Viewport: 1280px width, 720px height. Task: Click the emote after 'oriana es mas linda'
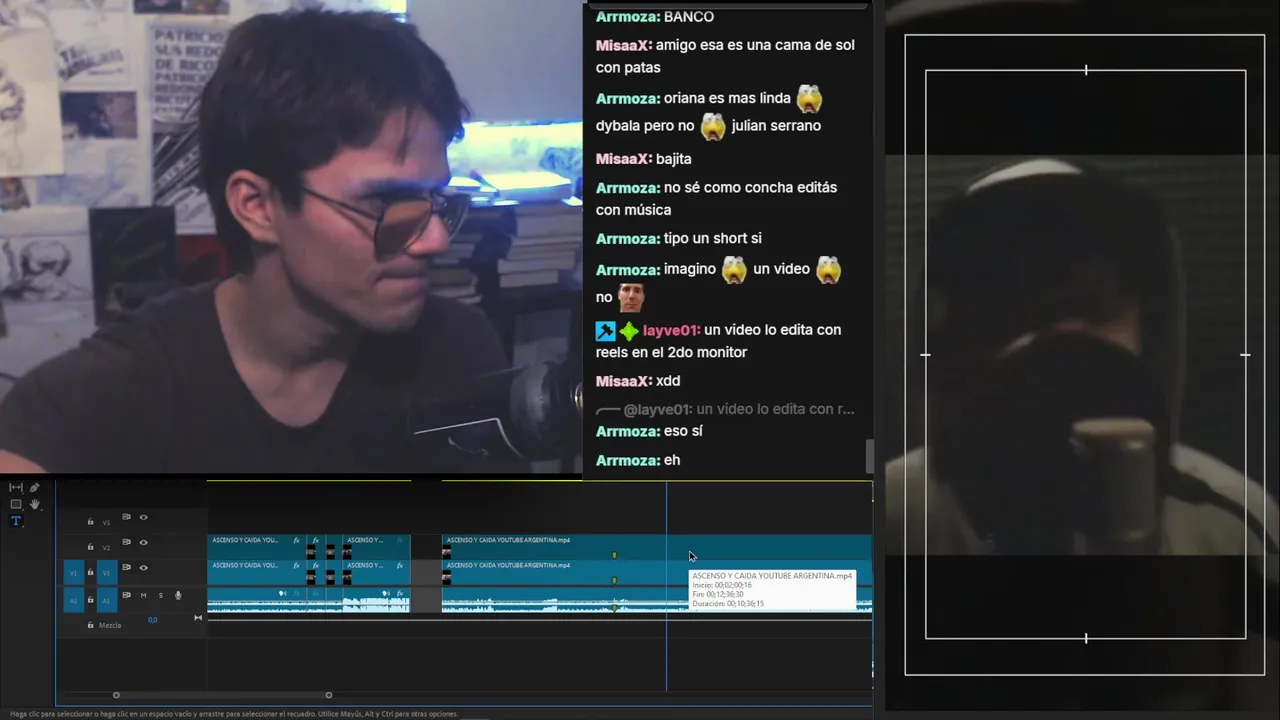pos(809,98)
